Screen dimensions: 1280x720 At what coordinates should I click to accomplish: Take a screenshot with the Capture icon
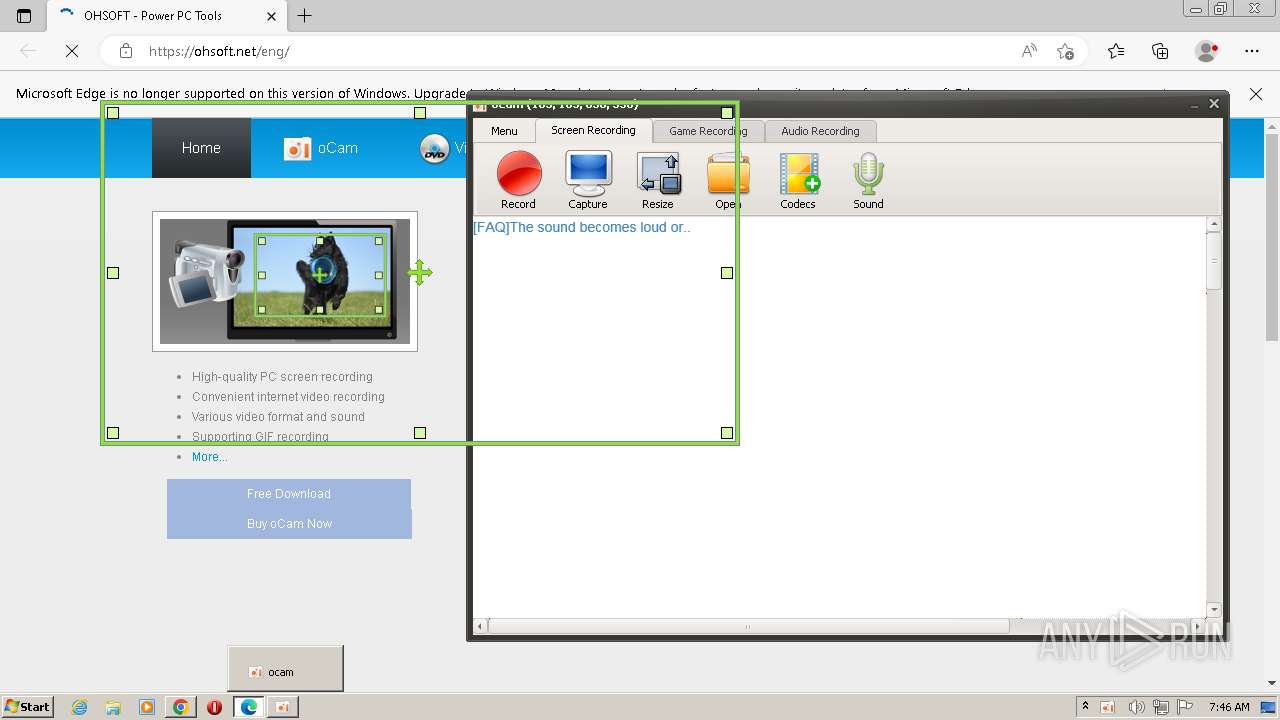pos(588,180)
